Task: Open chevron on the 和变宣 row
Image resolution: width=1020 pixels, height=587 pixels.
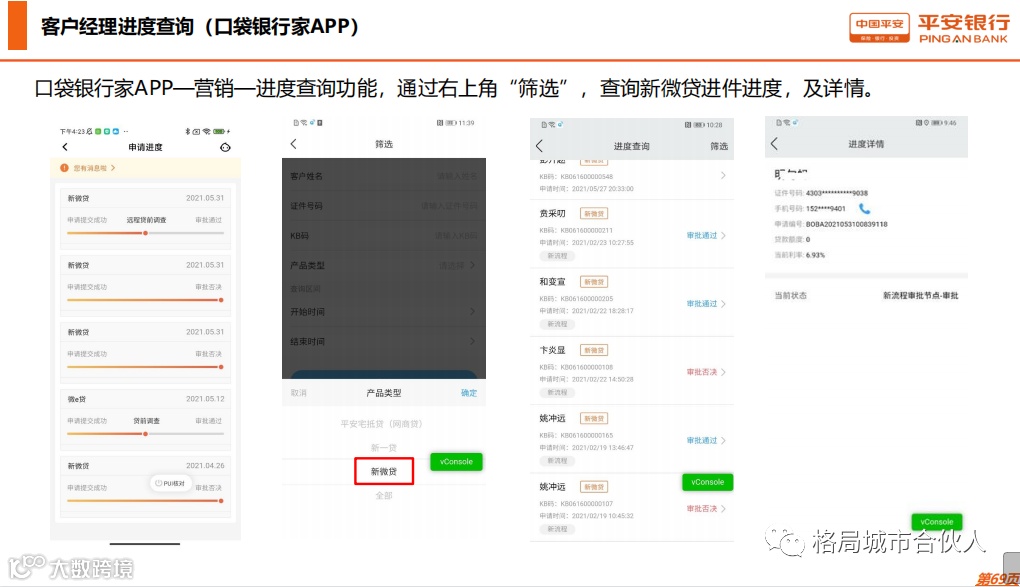Action: [723, 304]
